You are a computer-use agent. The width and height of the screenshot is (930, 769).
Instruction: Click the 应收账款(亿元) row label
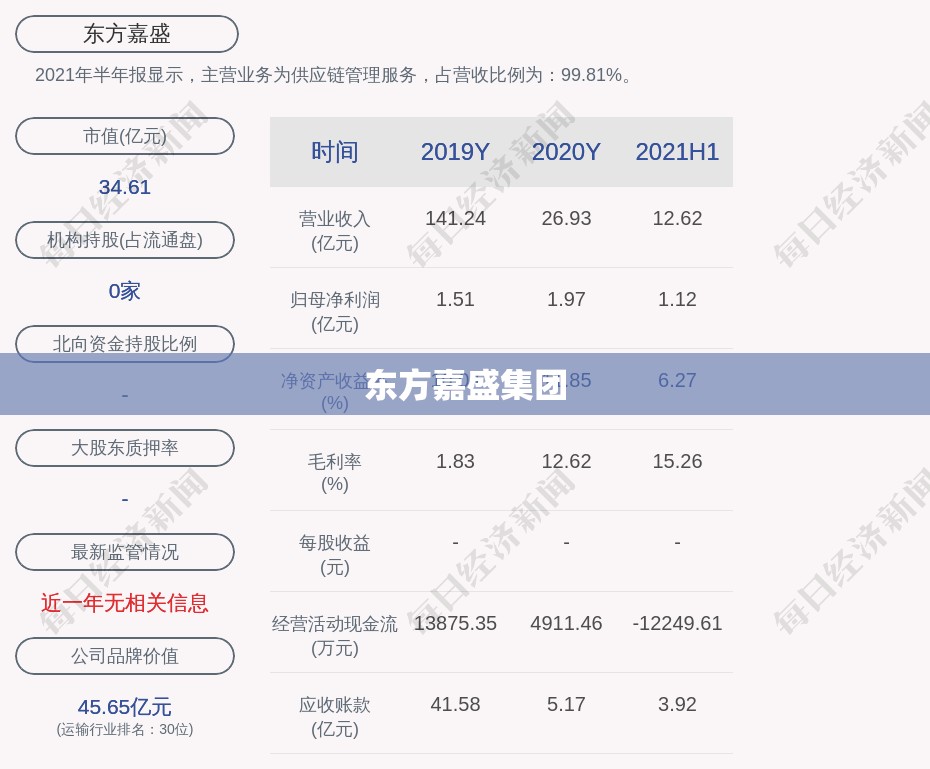(x=335, y=717)
